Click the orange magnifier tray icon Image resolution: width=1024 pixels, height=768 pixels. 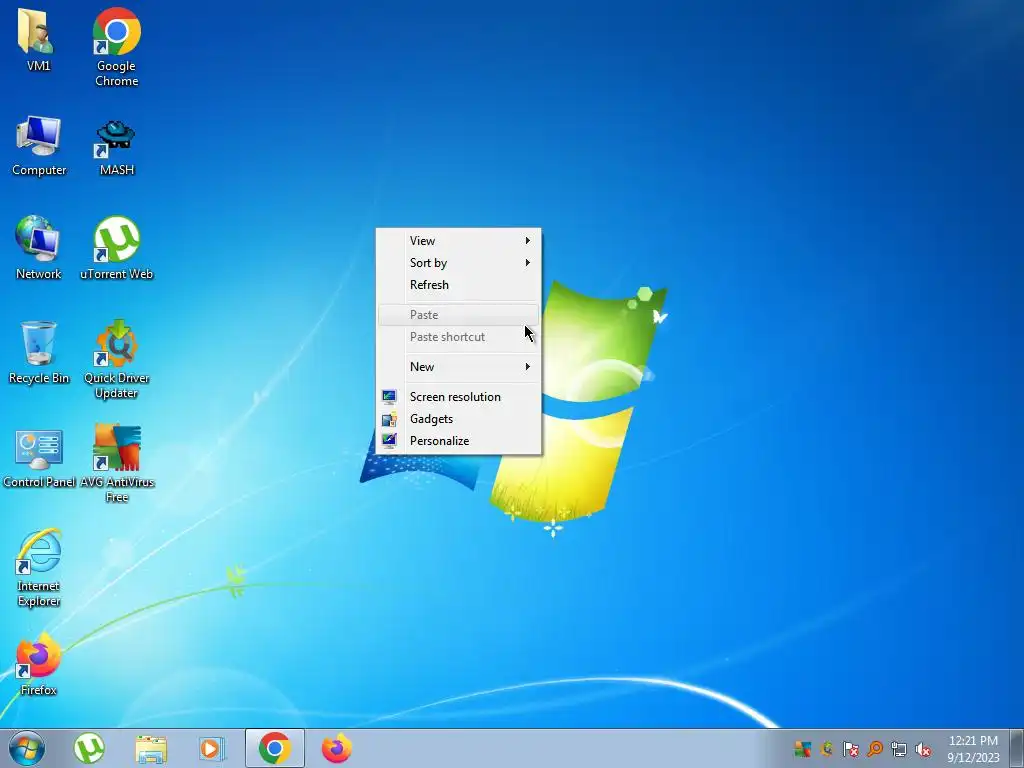[874, 749]
